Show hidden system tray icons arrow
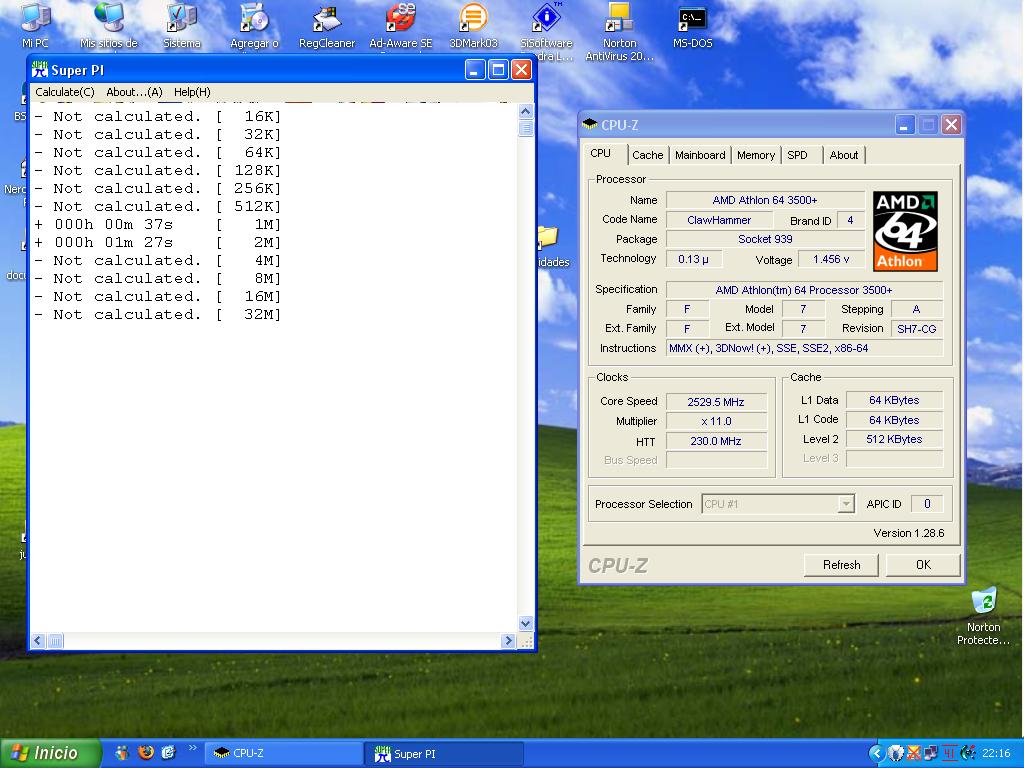This screenshot has width=1024, height=768. (877, 753)
